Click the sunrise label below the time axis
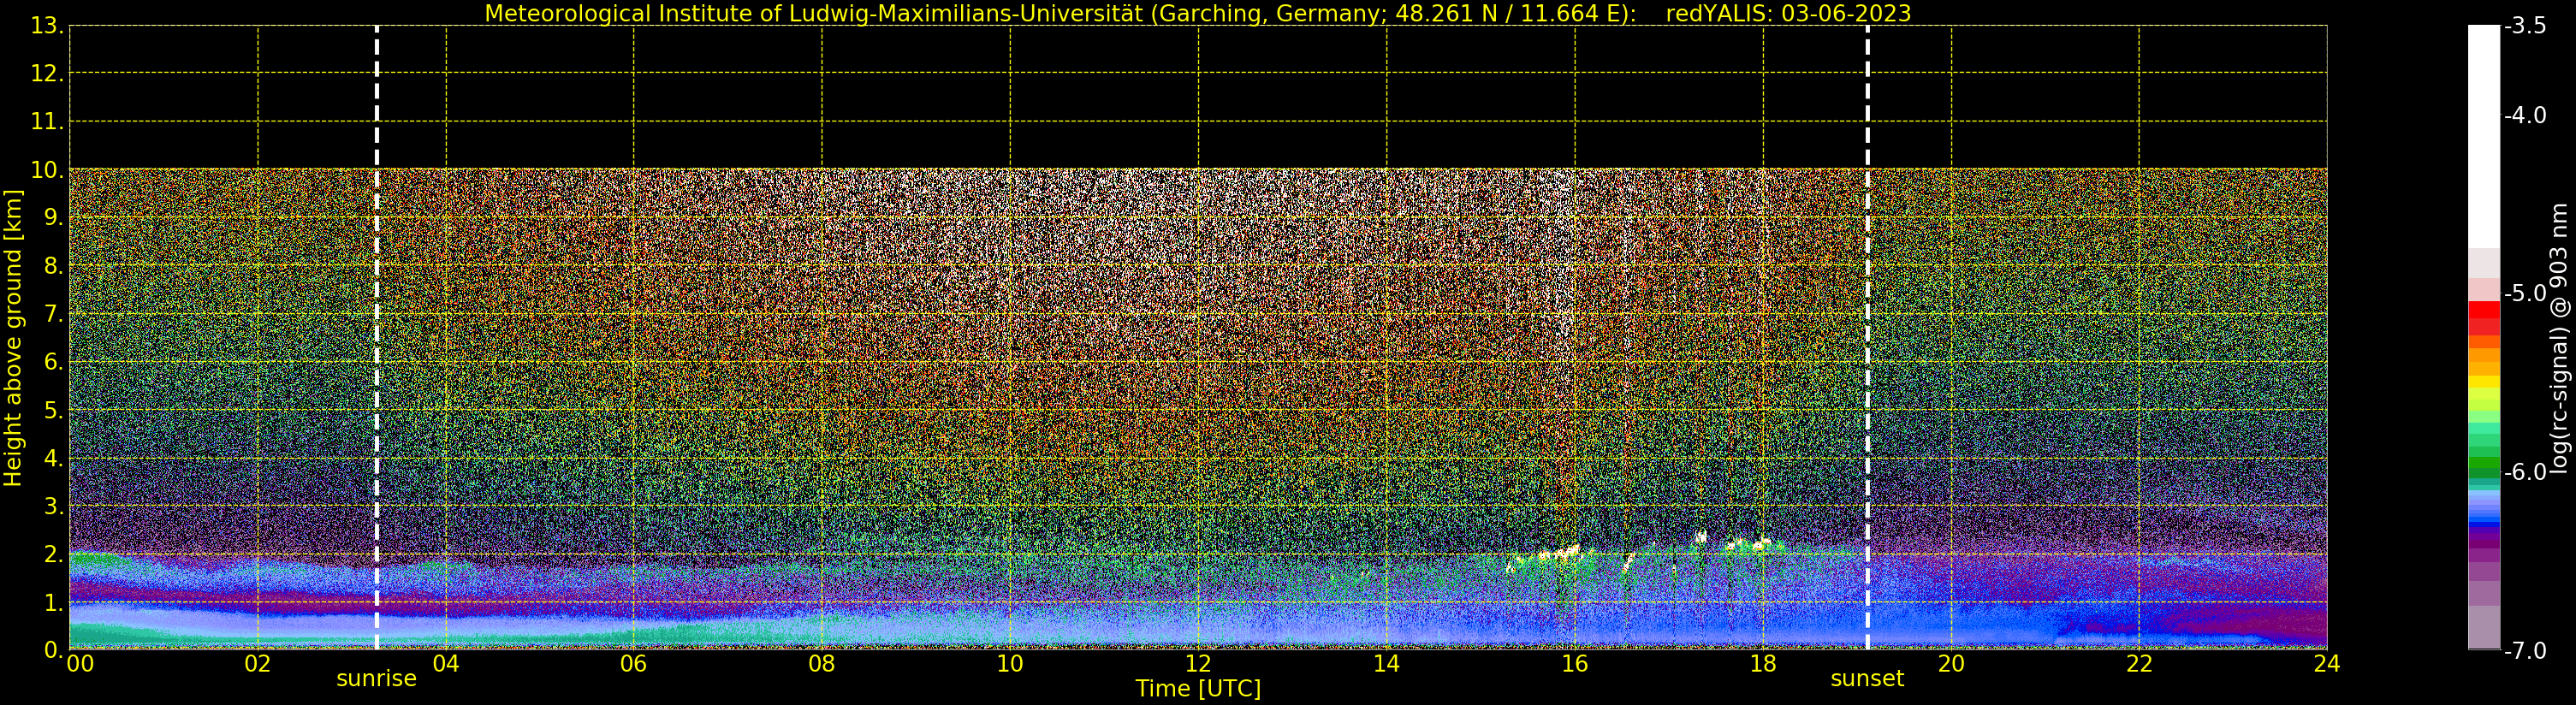Screen dimensions: 2576x705 click(376, 679)
